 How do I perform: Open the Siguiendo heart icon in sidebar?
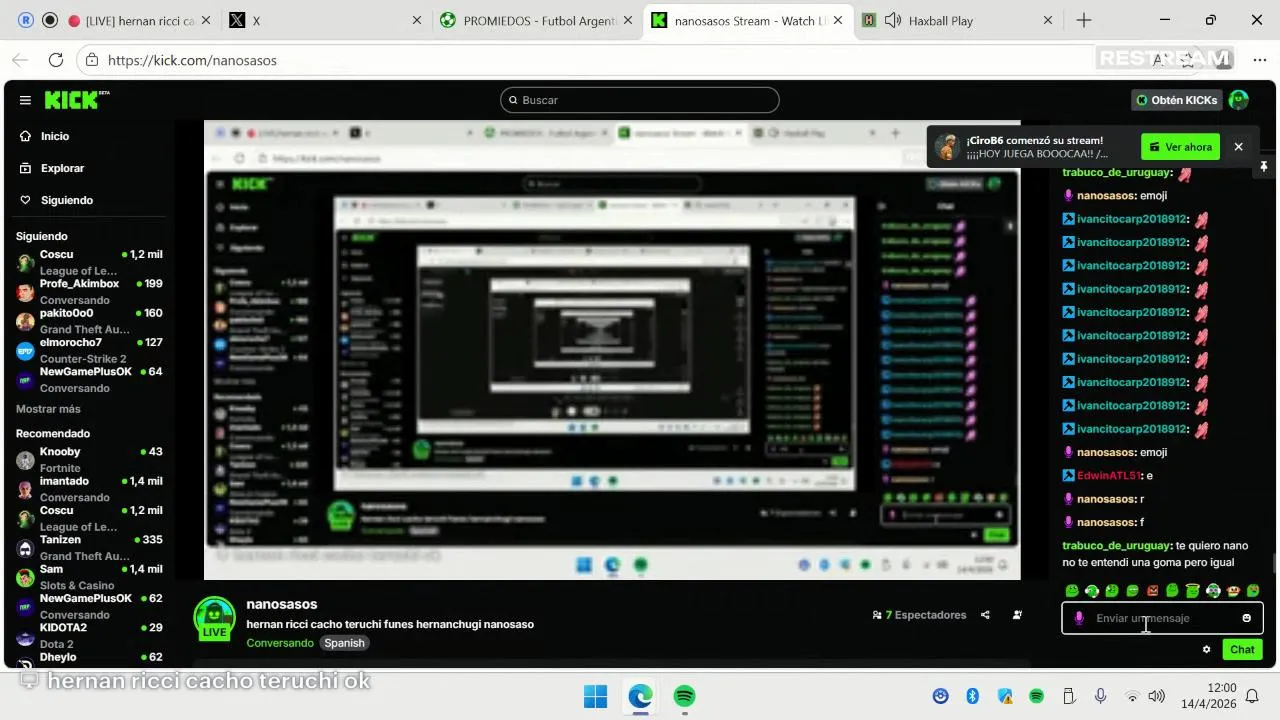click(26, 200)
